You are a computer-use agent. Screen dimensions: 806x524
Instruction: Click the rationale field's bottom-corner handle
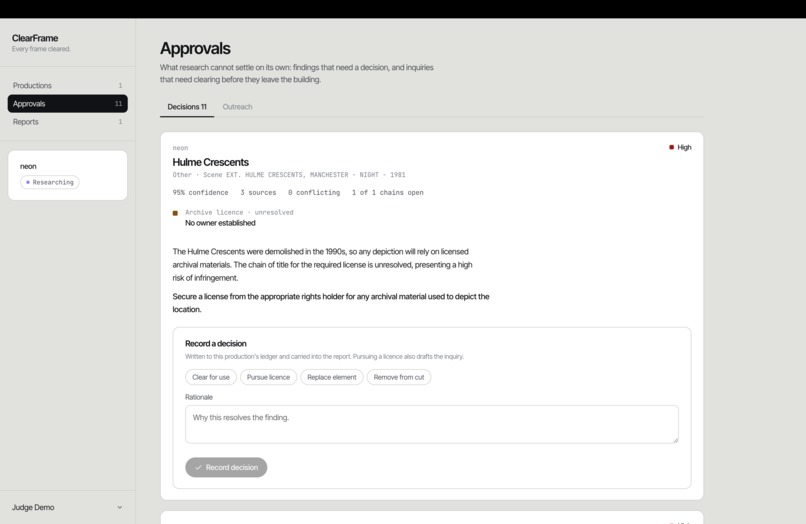pos(675,440)
